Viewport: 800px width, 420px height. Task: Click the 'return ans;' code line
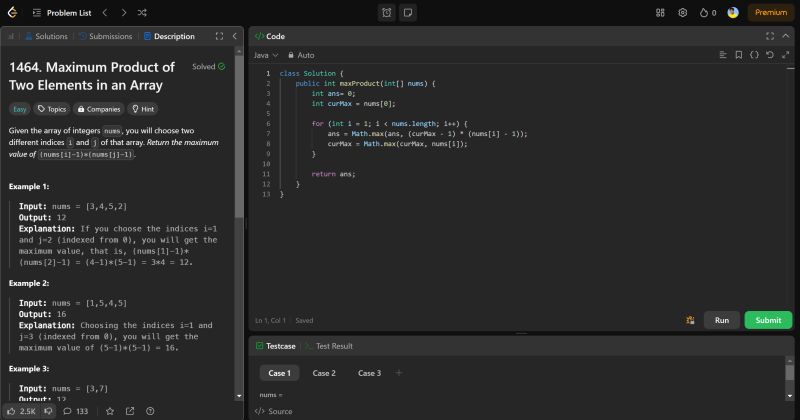333,174
